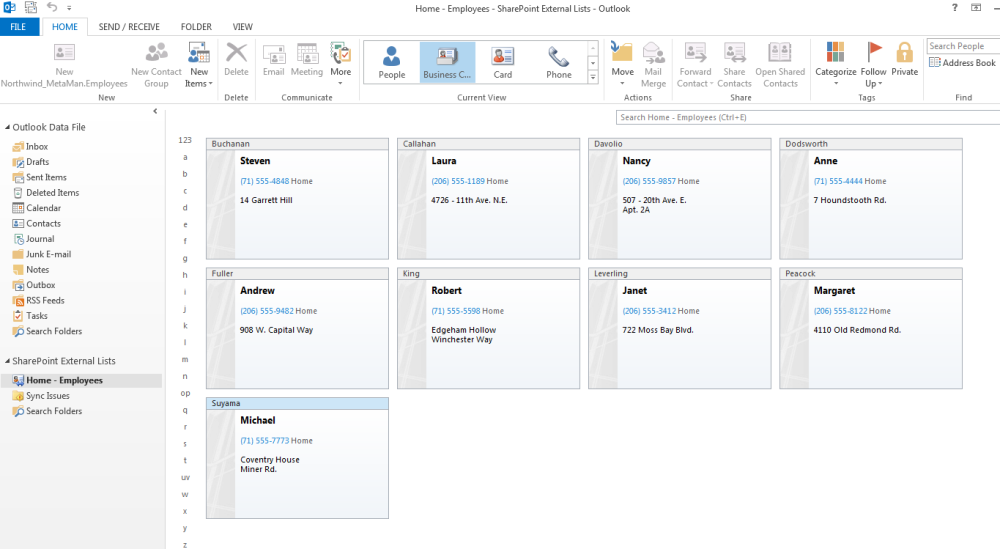Open the New Items menu
The width and height of the screenshot is (1000, 549).
(198, 65)
